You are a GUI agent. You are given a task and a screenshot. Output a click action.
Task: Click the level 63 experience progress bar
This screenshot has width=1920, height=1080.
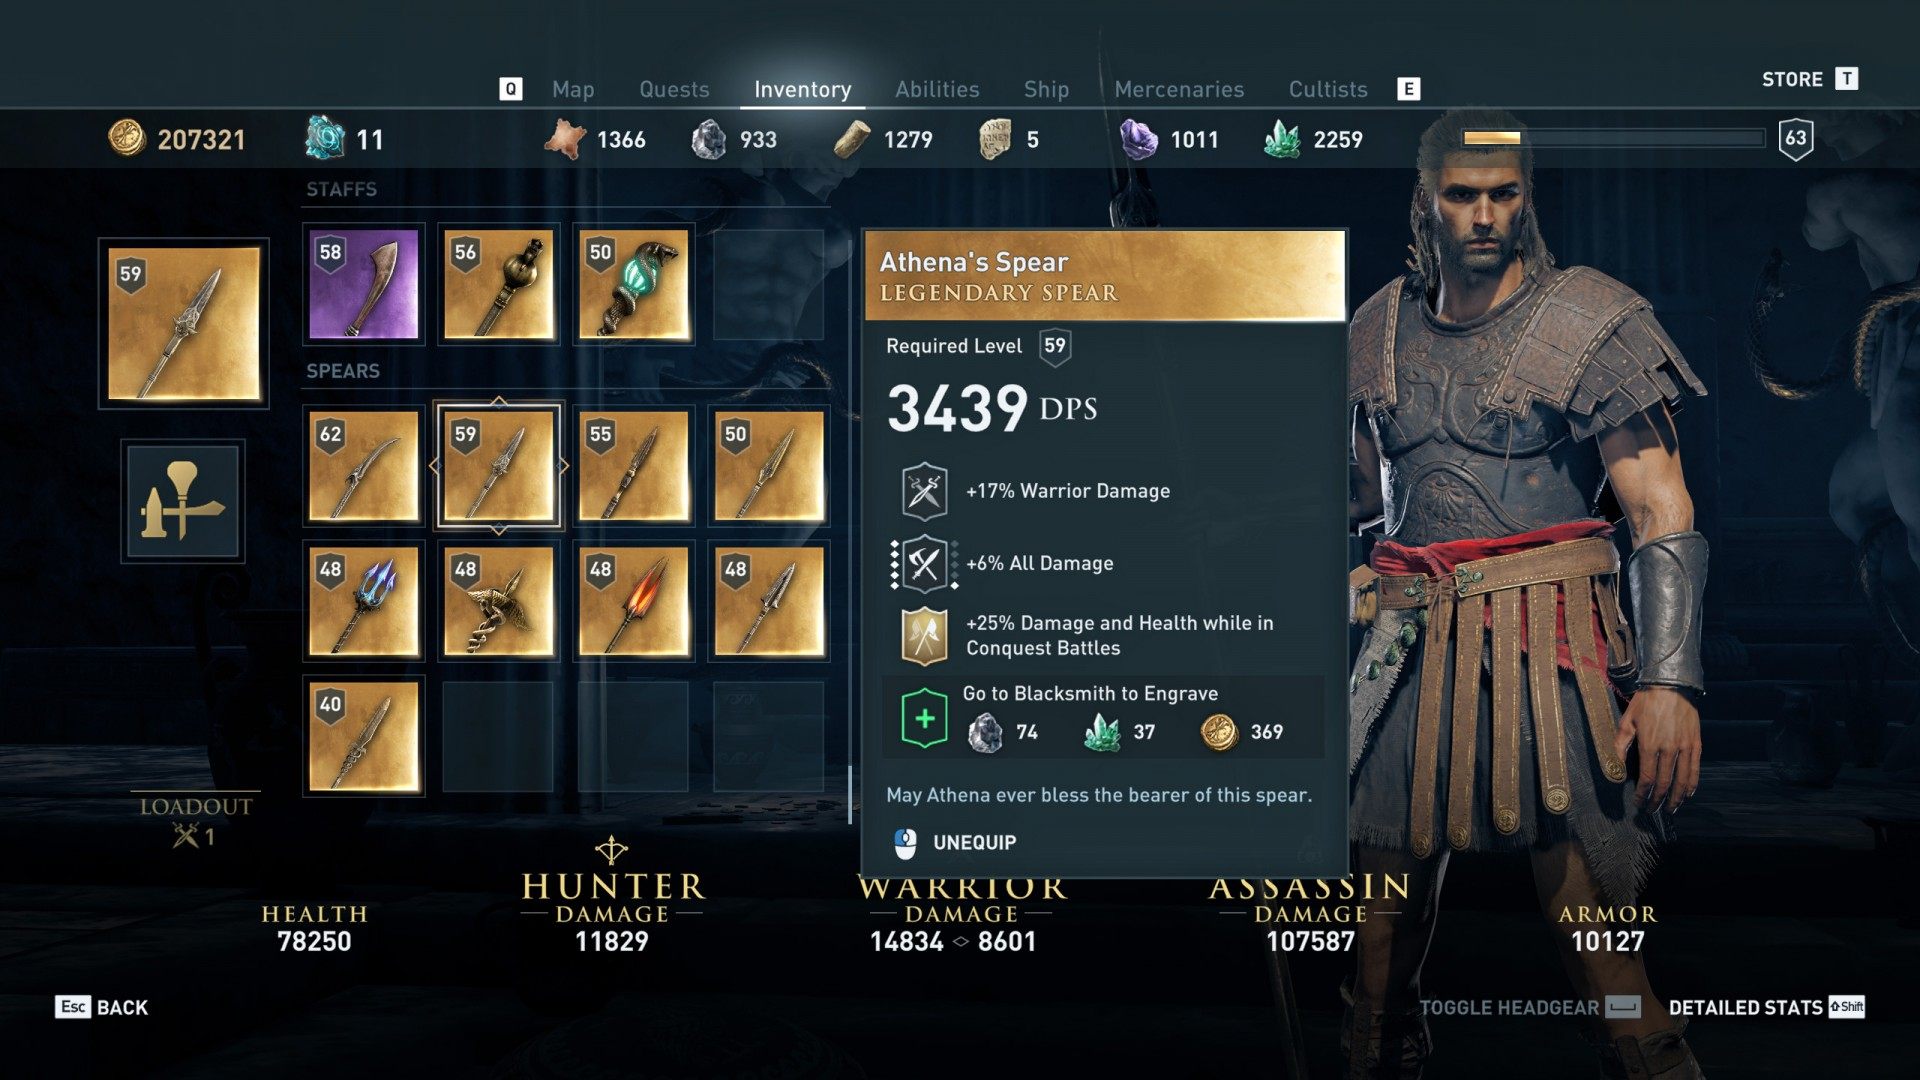pyautogui.click(x=1613, y=138)
